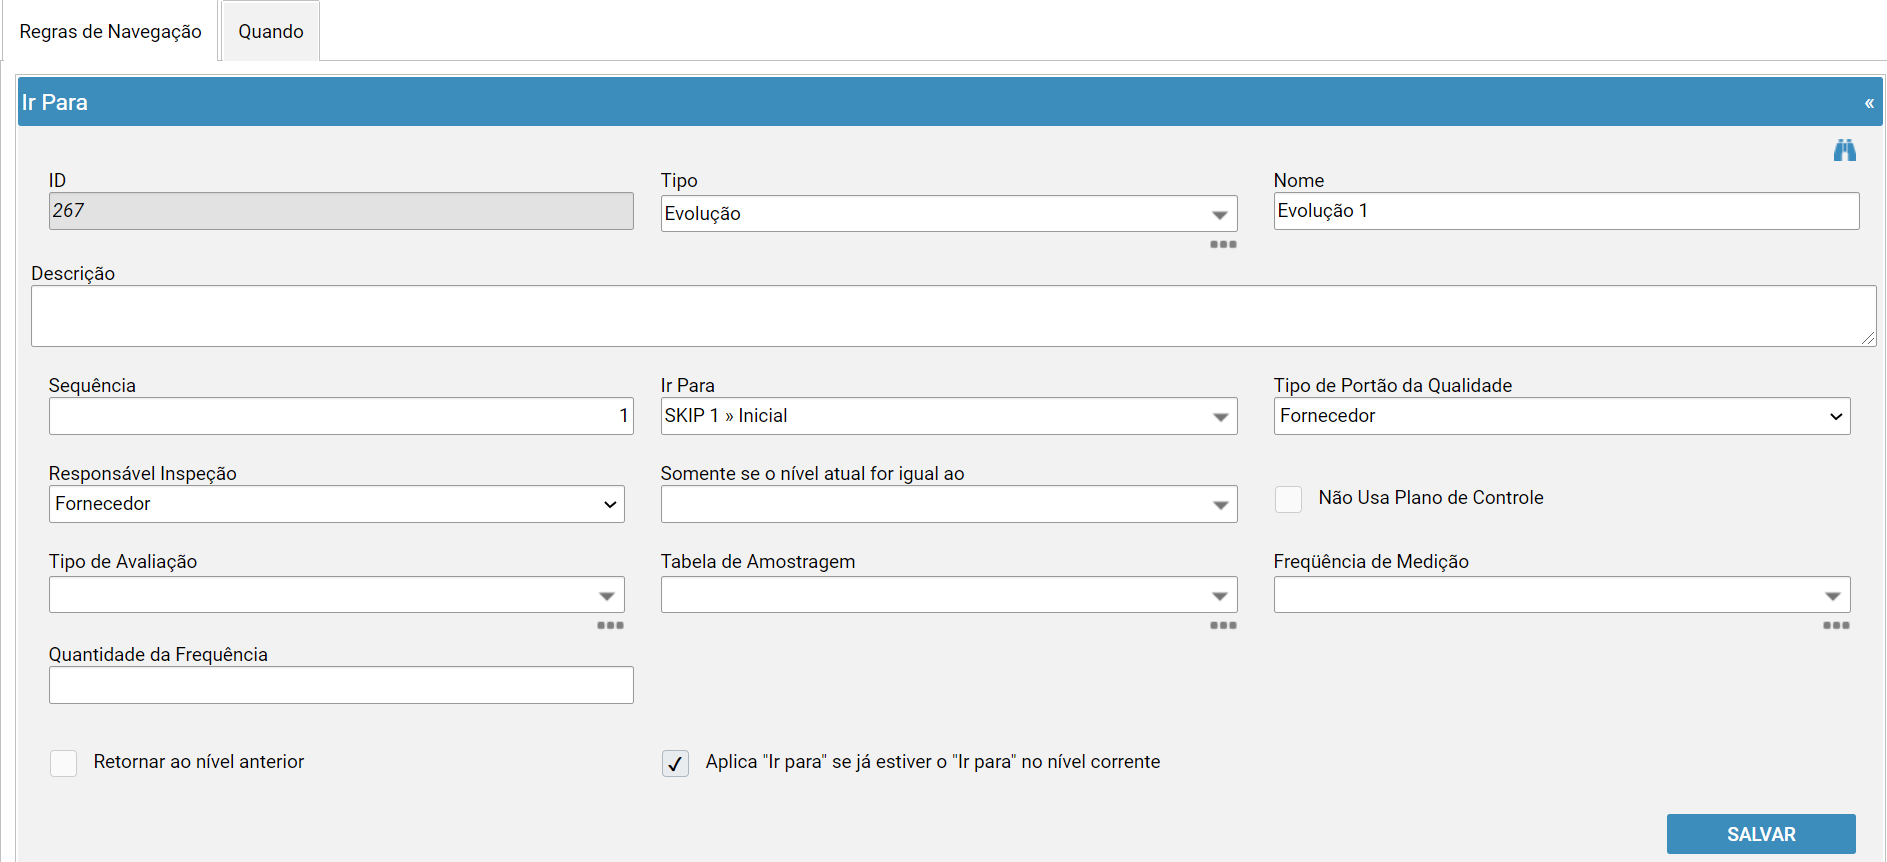Screen dimensions: 1887x862
Task: Open the Tabela de Amostragem dropdown
Action: [x=948, y=595]
